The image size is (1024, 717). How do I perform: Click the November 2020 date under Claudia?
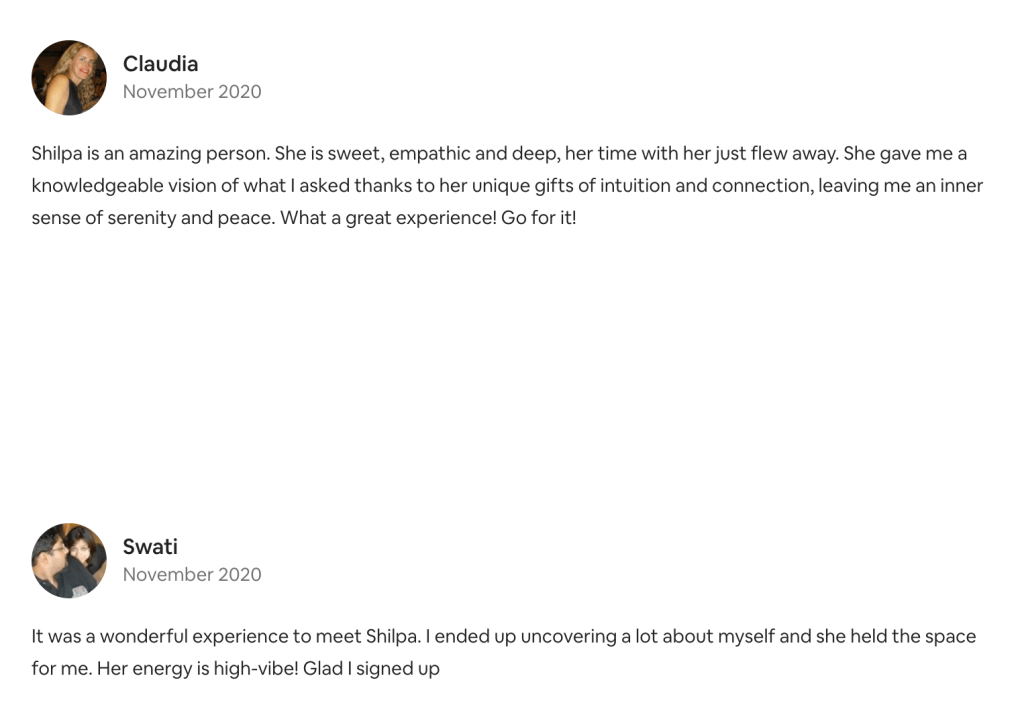[x=192, y=92]
